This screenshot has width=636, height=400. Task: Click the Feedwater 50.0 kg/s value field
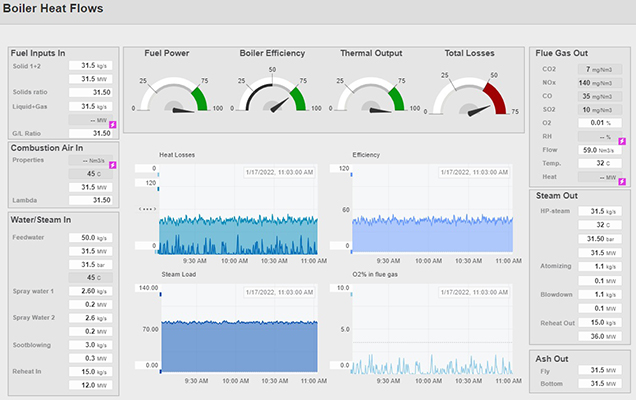95,237
